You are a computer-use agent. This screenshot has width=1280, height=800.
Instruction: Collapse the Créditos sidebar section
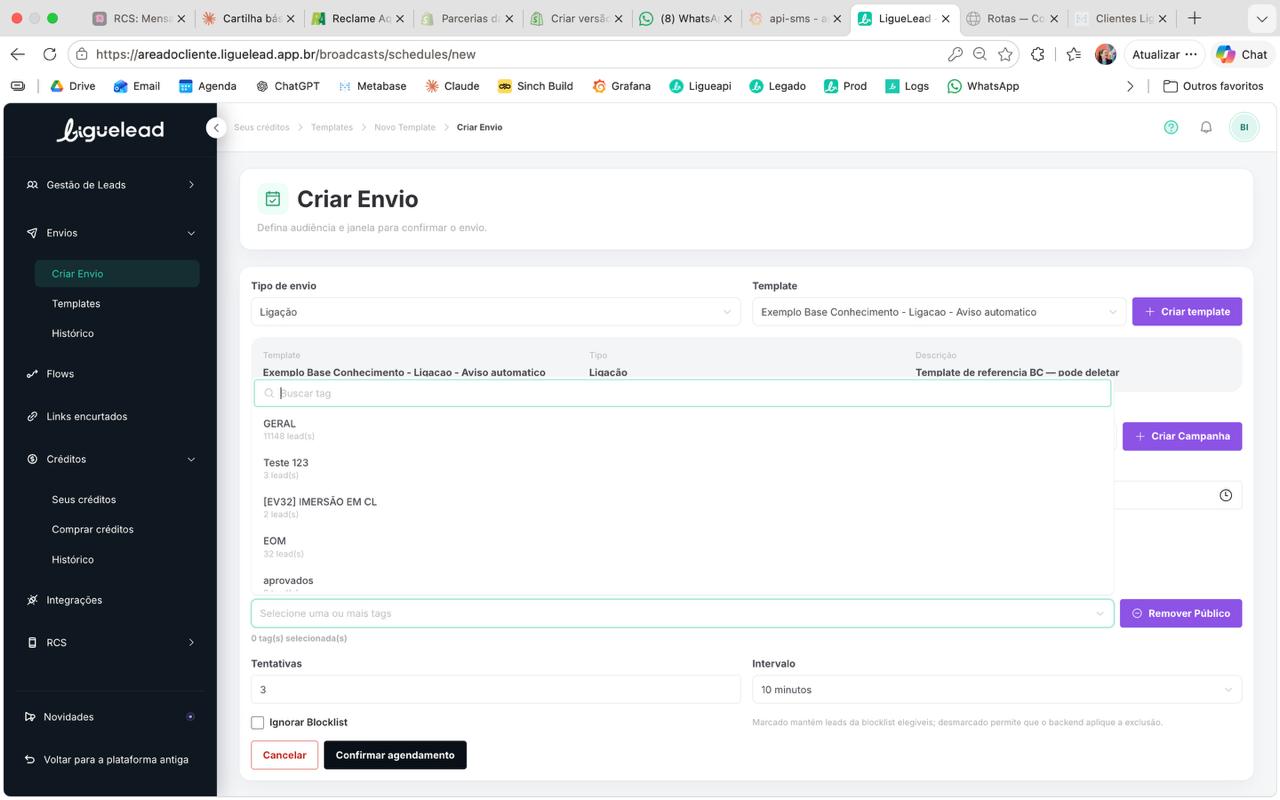[x=110, y=459]
